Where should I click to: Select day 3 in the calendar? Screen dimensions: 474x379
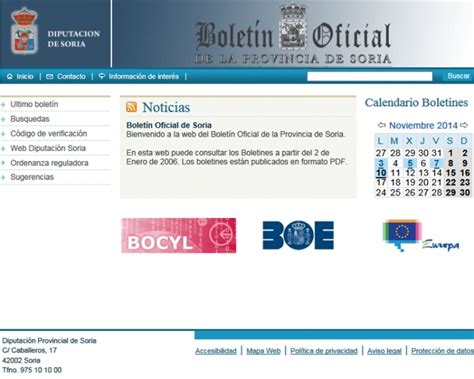[381, 163]
